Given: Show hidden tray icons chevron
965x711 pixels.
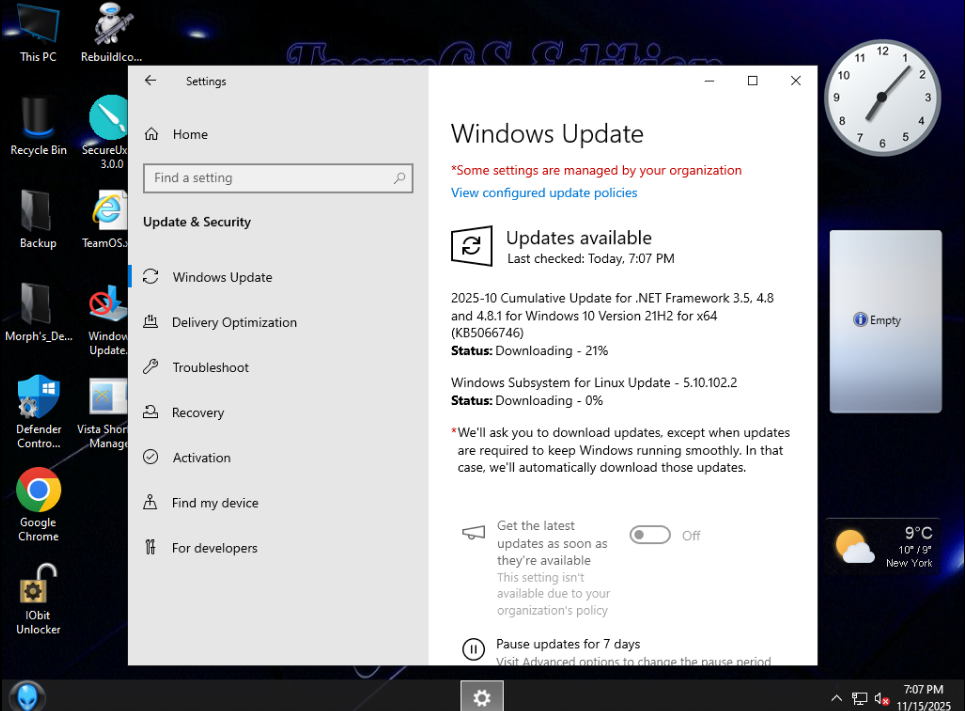Looking at the screenshot, I should [x=836, y=698].
